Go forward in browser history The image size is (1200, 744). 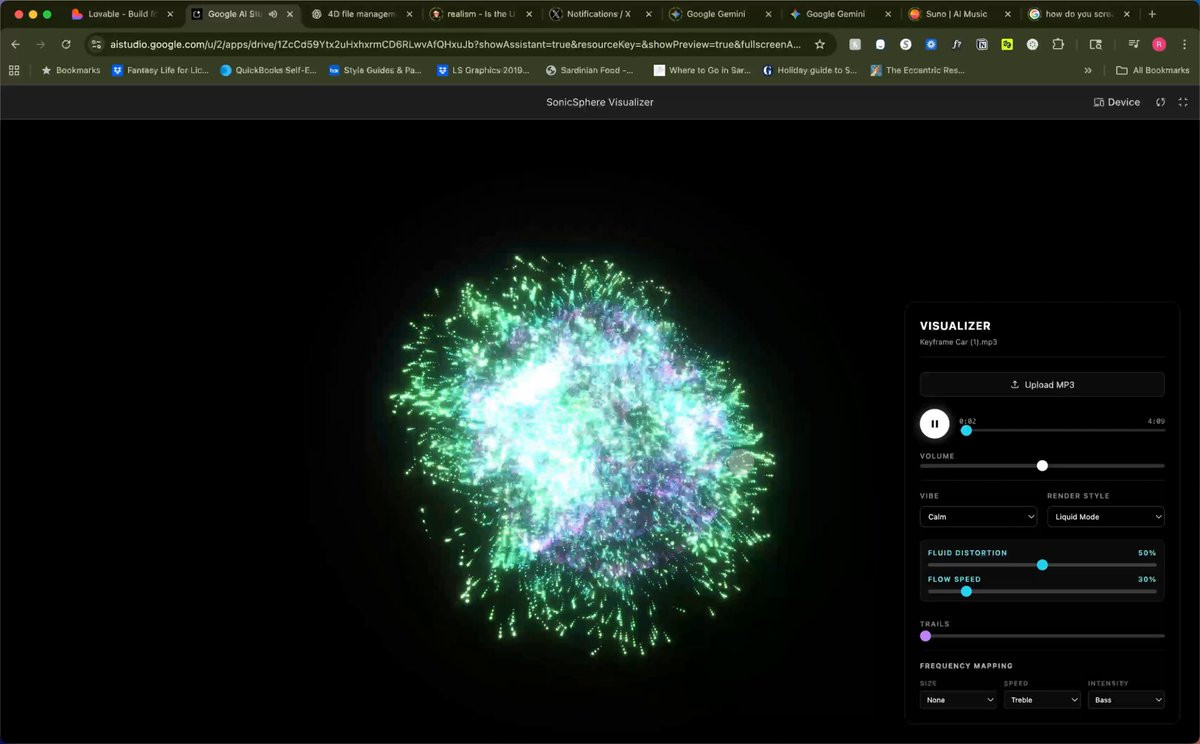[40, 44]
